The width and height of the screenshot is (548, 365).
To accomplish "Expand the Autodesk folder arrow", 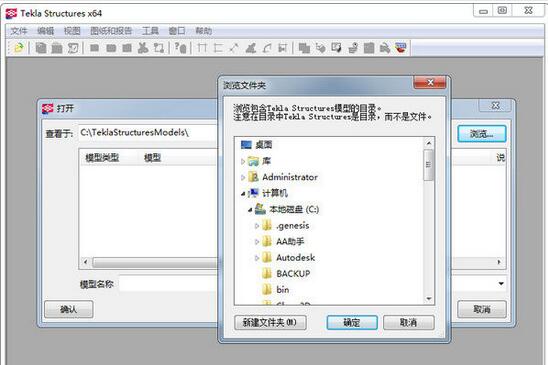I will [257, 258].
